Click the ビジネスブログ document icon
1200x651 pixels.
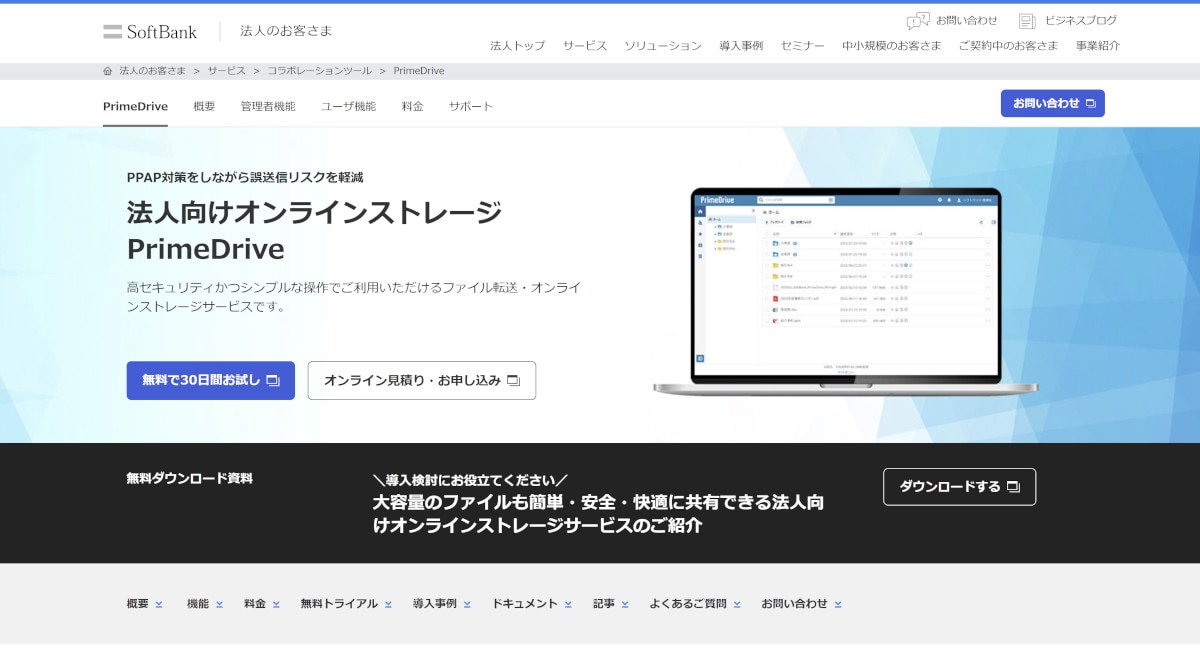[1027, 21]
